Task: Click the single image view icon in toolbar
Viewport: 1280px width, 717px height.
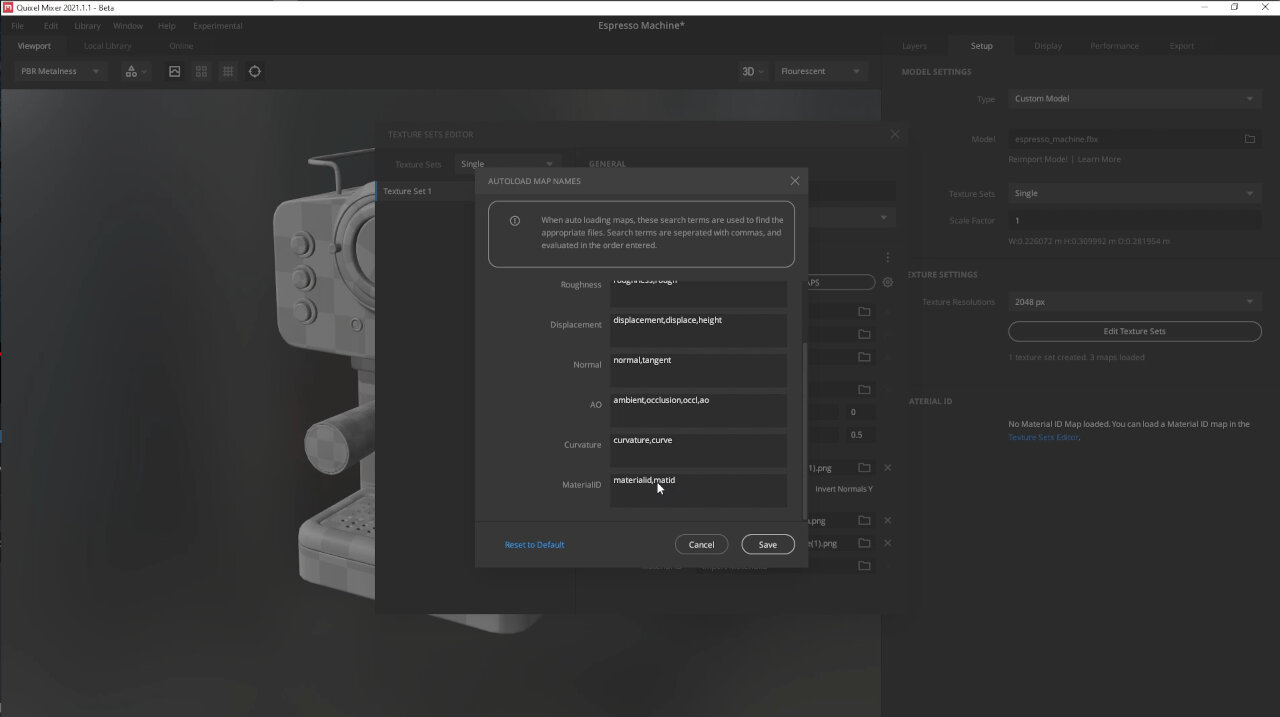Action: 175,71
